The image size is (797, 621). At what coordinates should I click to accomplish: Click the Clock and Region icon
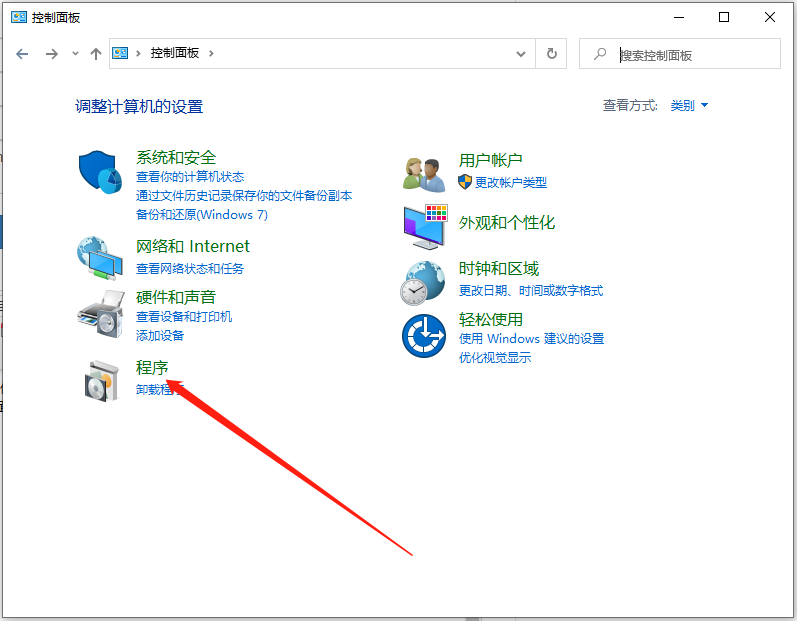pos(424,282)
